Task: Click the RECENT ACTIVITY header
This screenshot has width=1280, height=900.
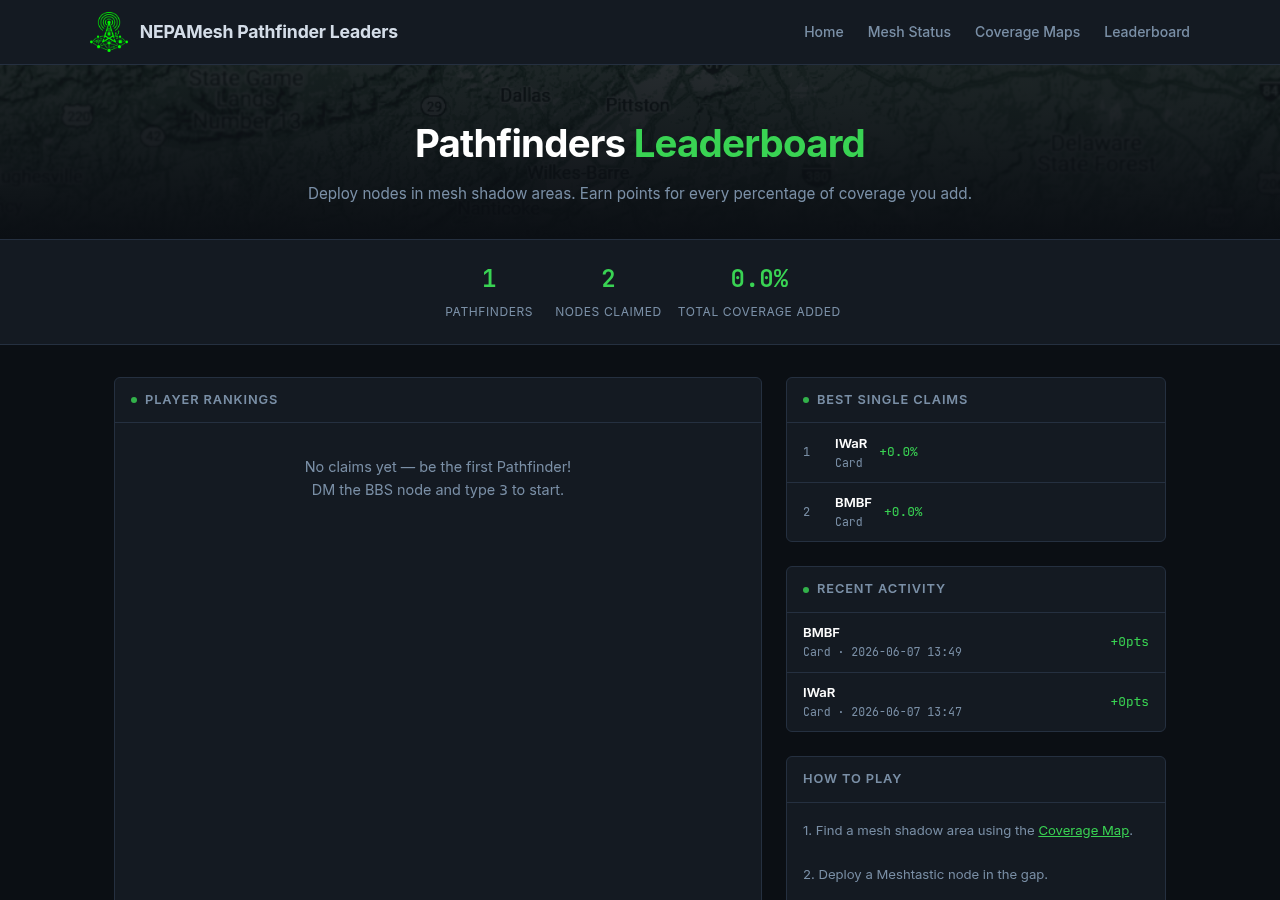Action: 976,589
